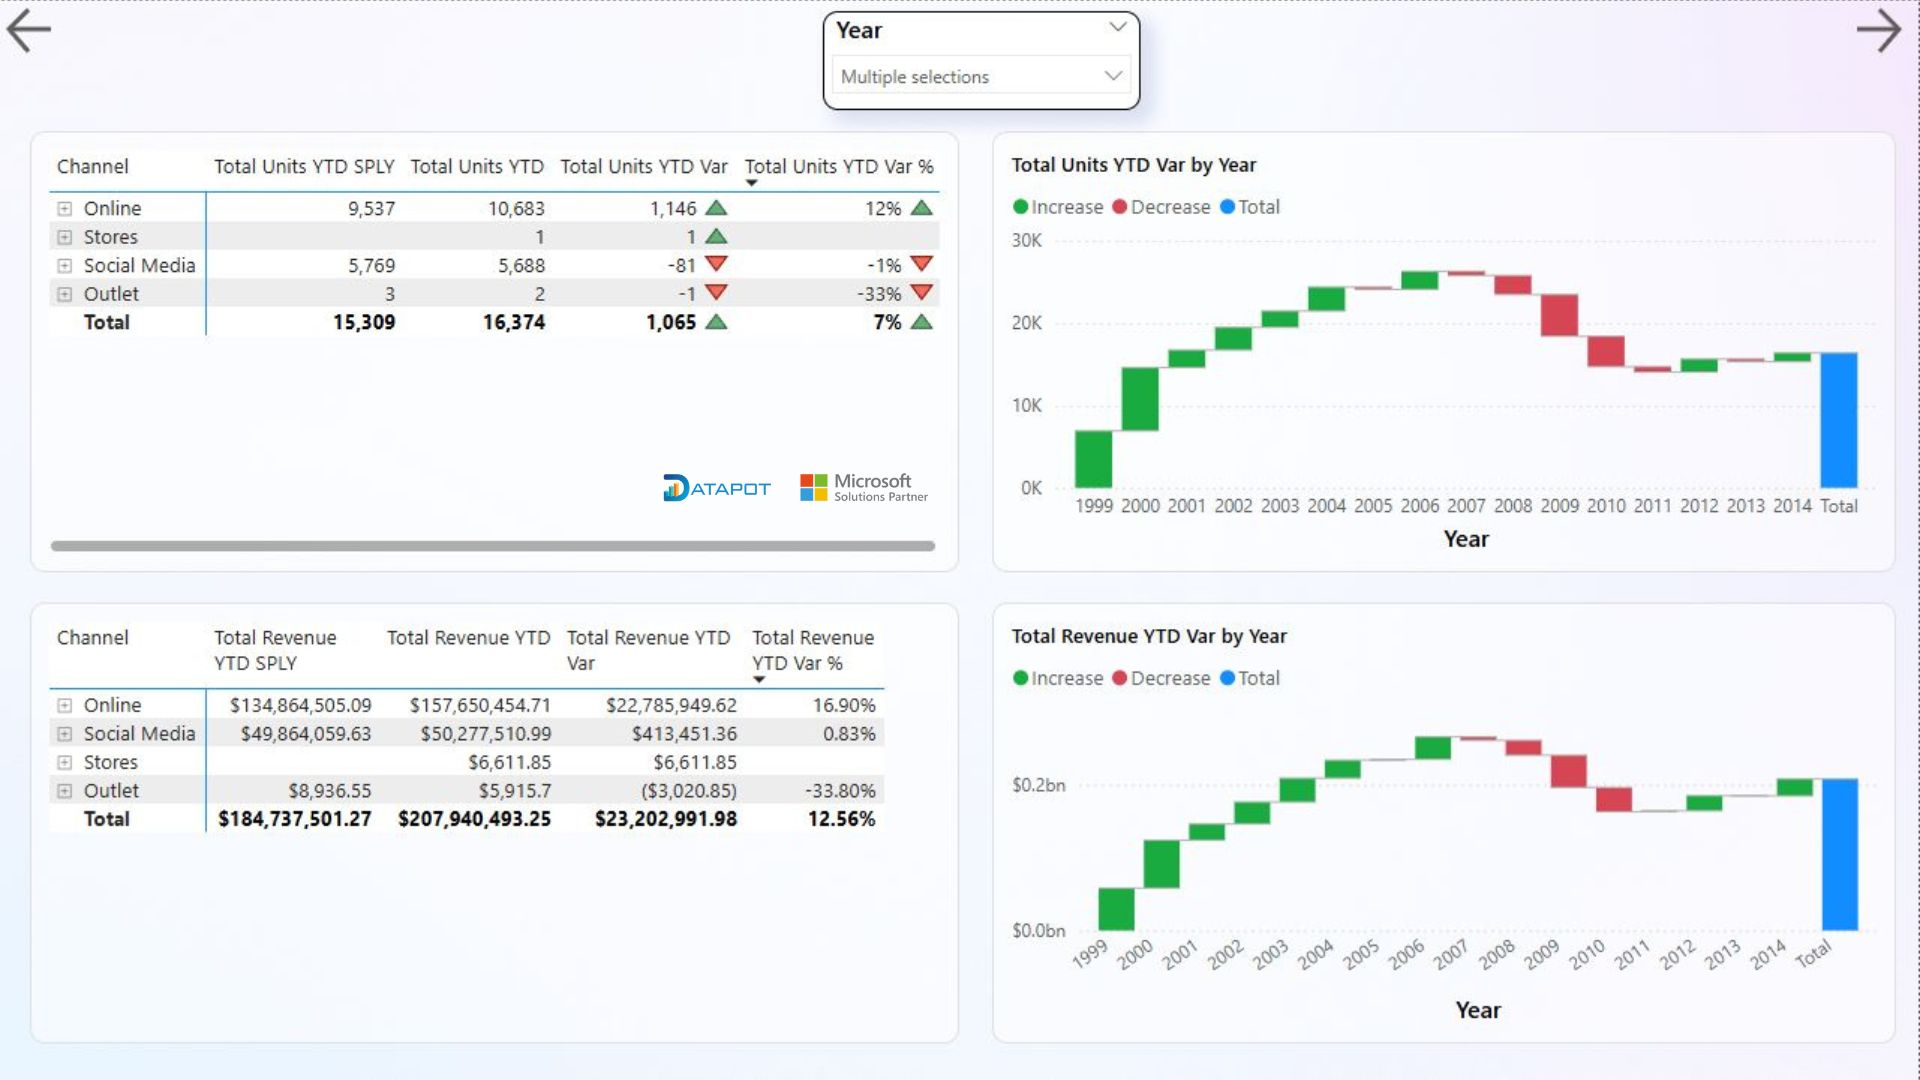Click the $22,785,949.62 Online revenue variance cell
Viewport: 1920px width, 1080px height.
coord(671,706)
